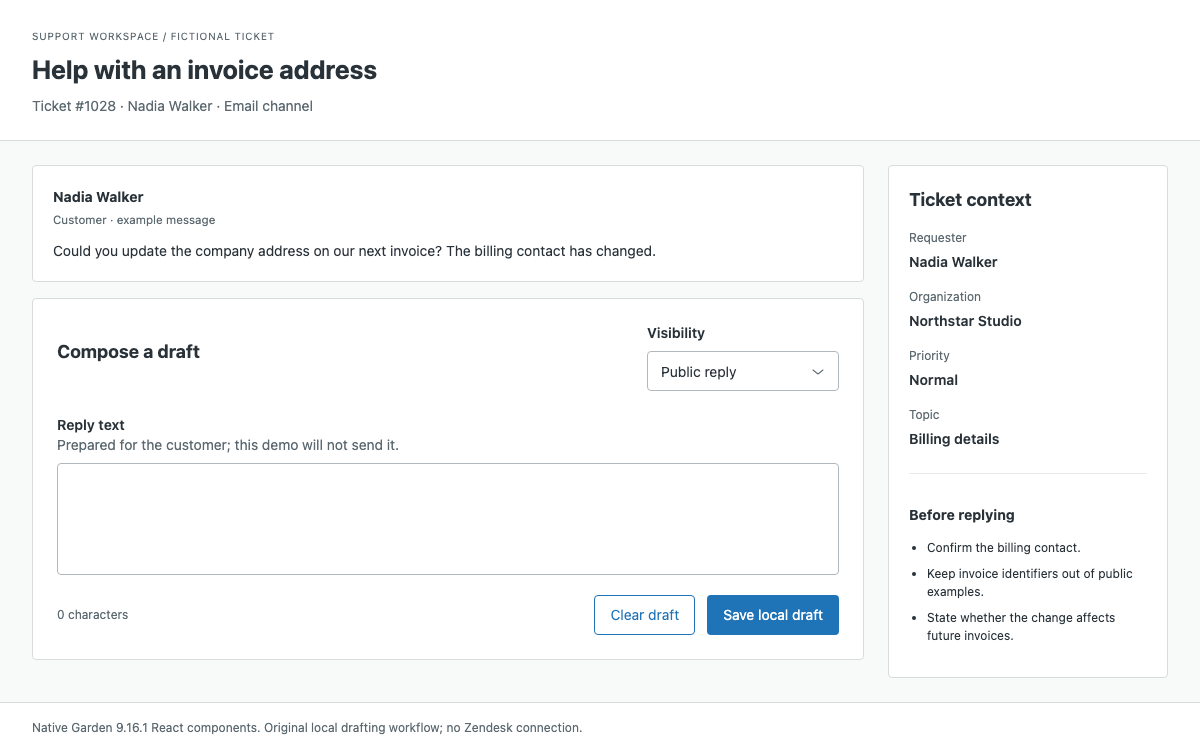1200x750 pixels.
Task: Click the "Organization" label
Action: [945, 297]
